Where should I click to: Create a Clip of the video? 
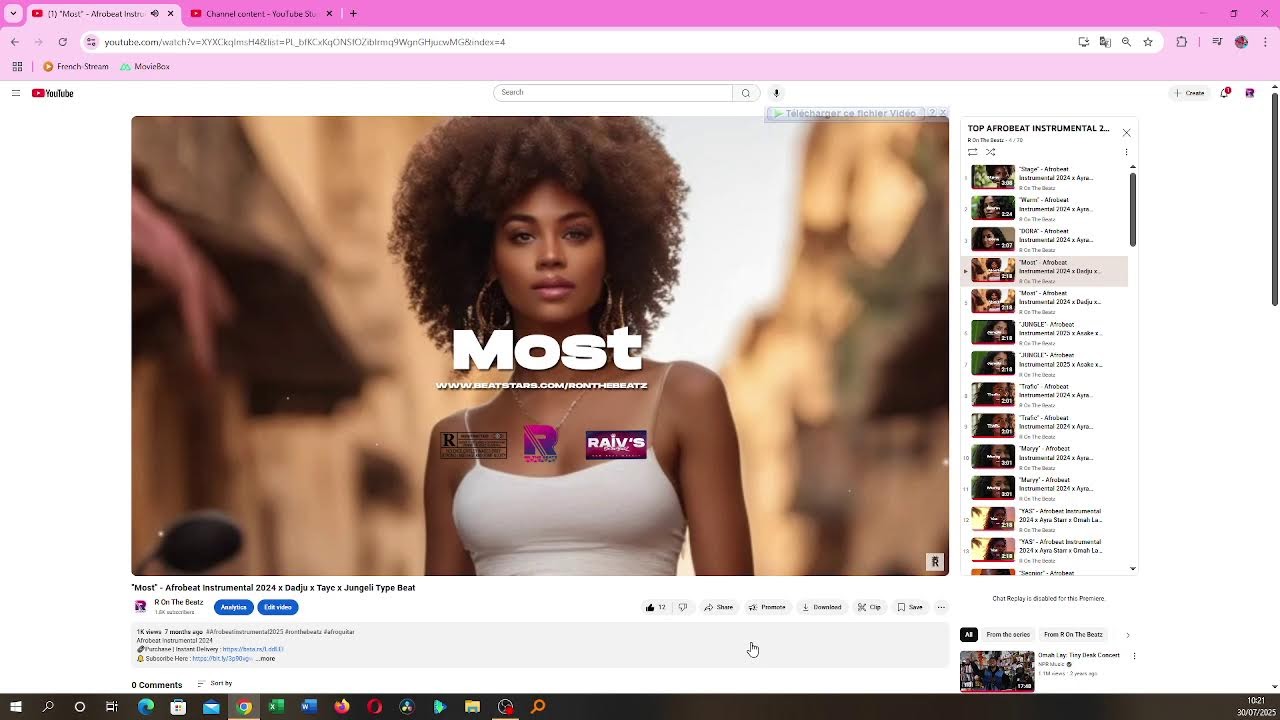(869, 607)
